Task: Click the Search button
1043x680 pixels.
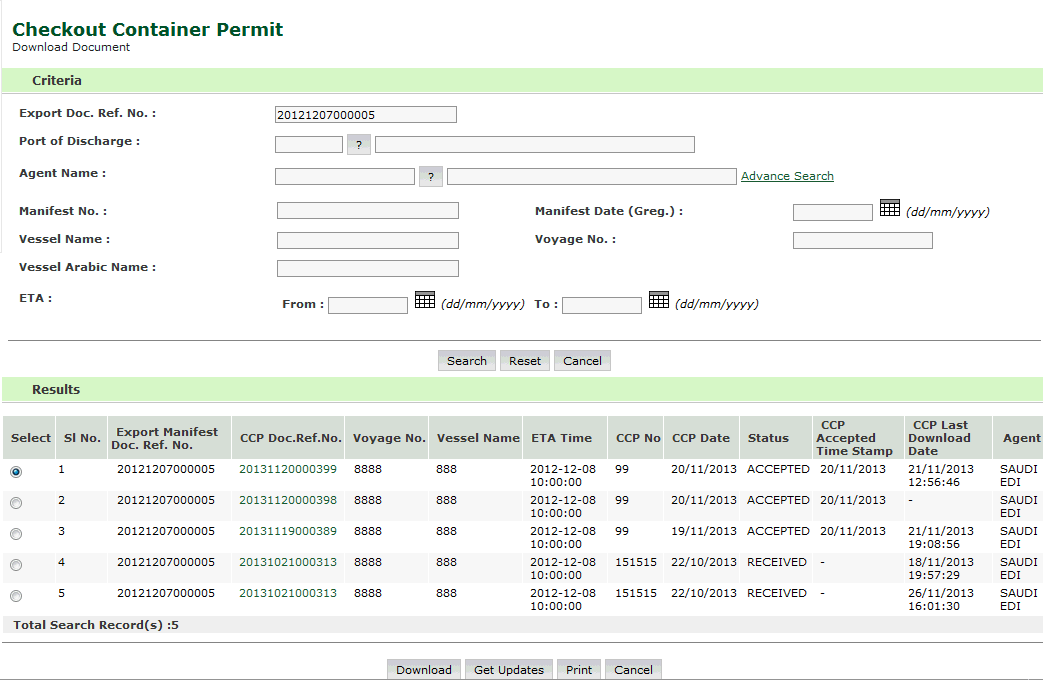Action: (x=466, y=361)
